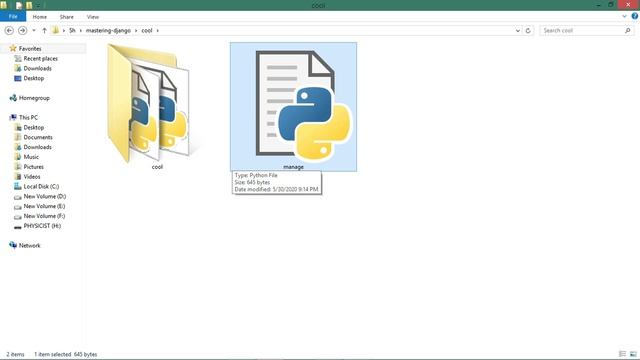
Task: Open the Share ribbon tab
Action: click(x=67, y=17)
